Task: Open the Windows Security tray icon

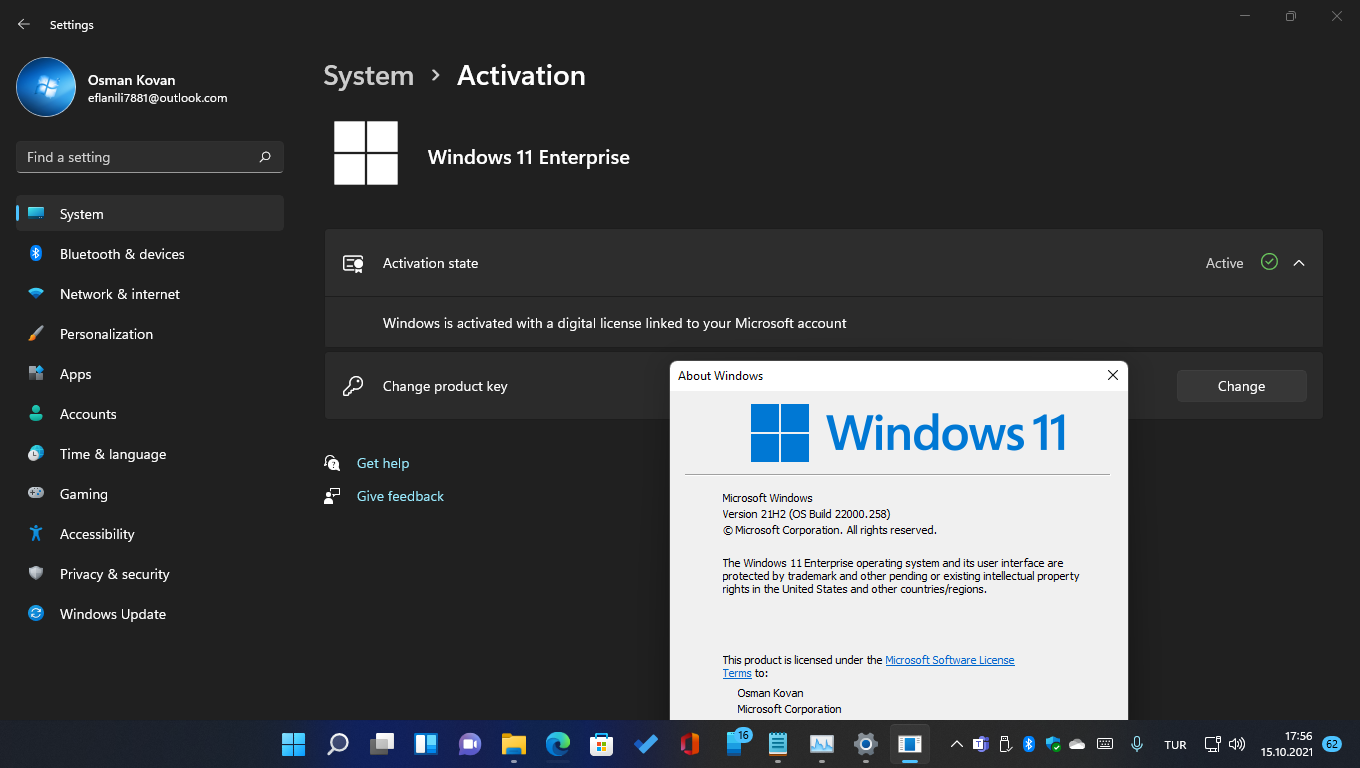Action: coord(1053,744)
